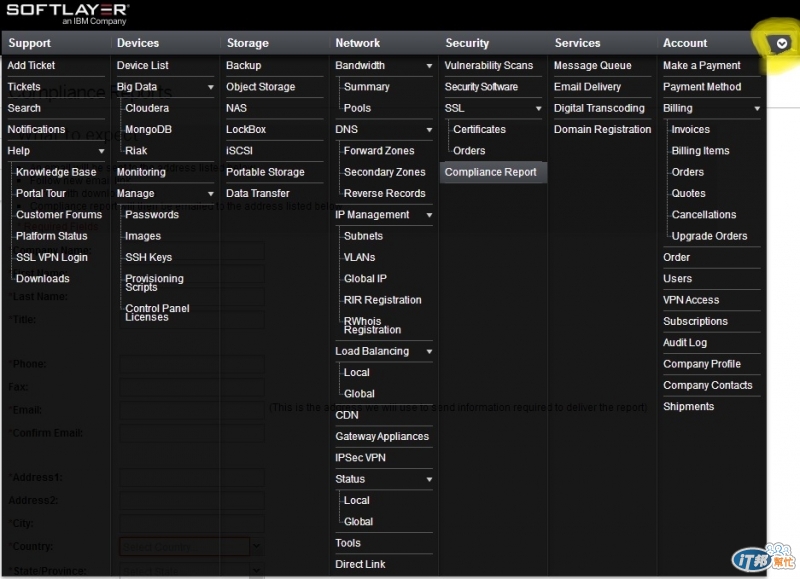Screen dimensions: 800x579
Task: Toggle the Manage submenu arrow under Devices
Action: (210, 194)
